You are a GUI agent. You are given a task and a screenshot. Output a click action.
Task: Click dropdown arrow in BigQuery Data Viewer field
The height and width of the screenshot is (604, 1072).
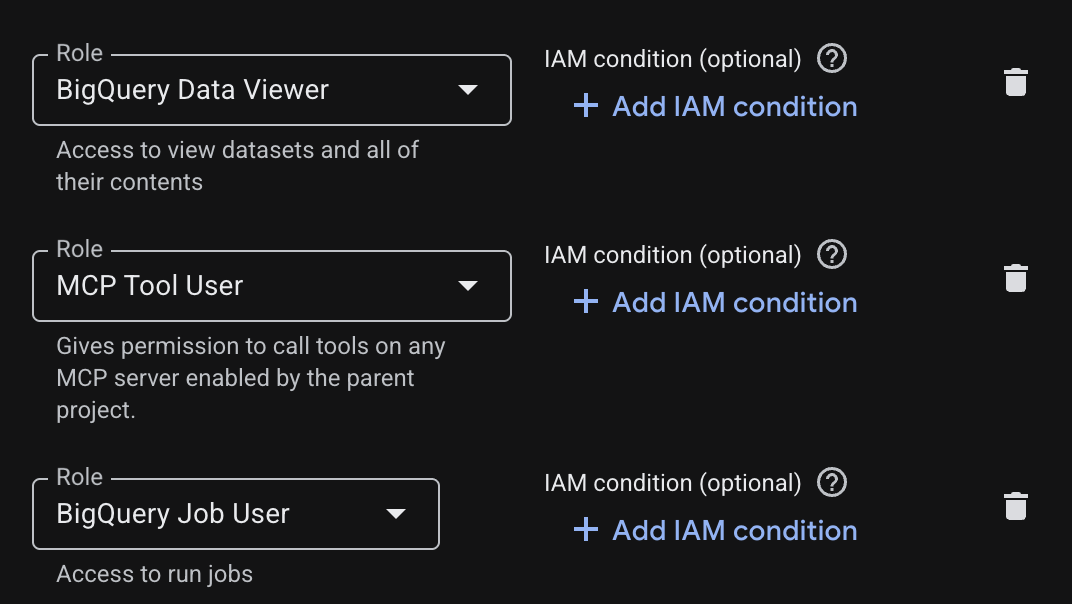coord(468,90)
